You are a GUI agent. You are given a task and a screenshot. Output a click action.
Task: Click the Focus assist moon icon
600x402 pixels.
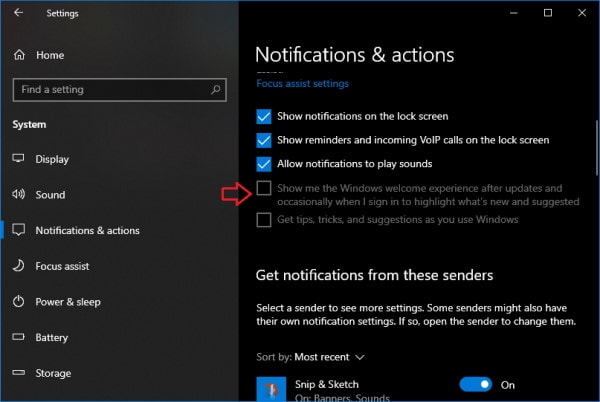(18, 266)
